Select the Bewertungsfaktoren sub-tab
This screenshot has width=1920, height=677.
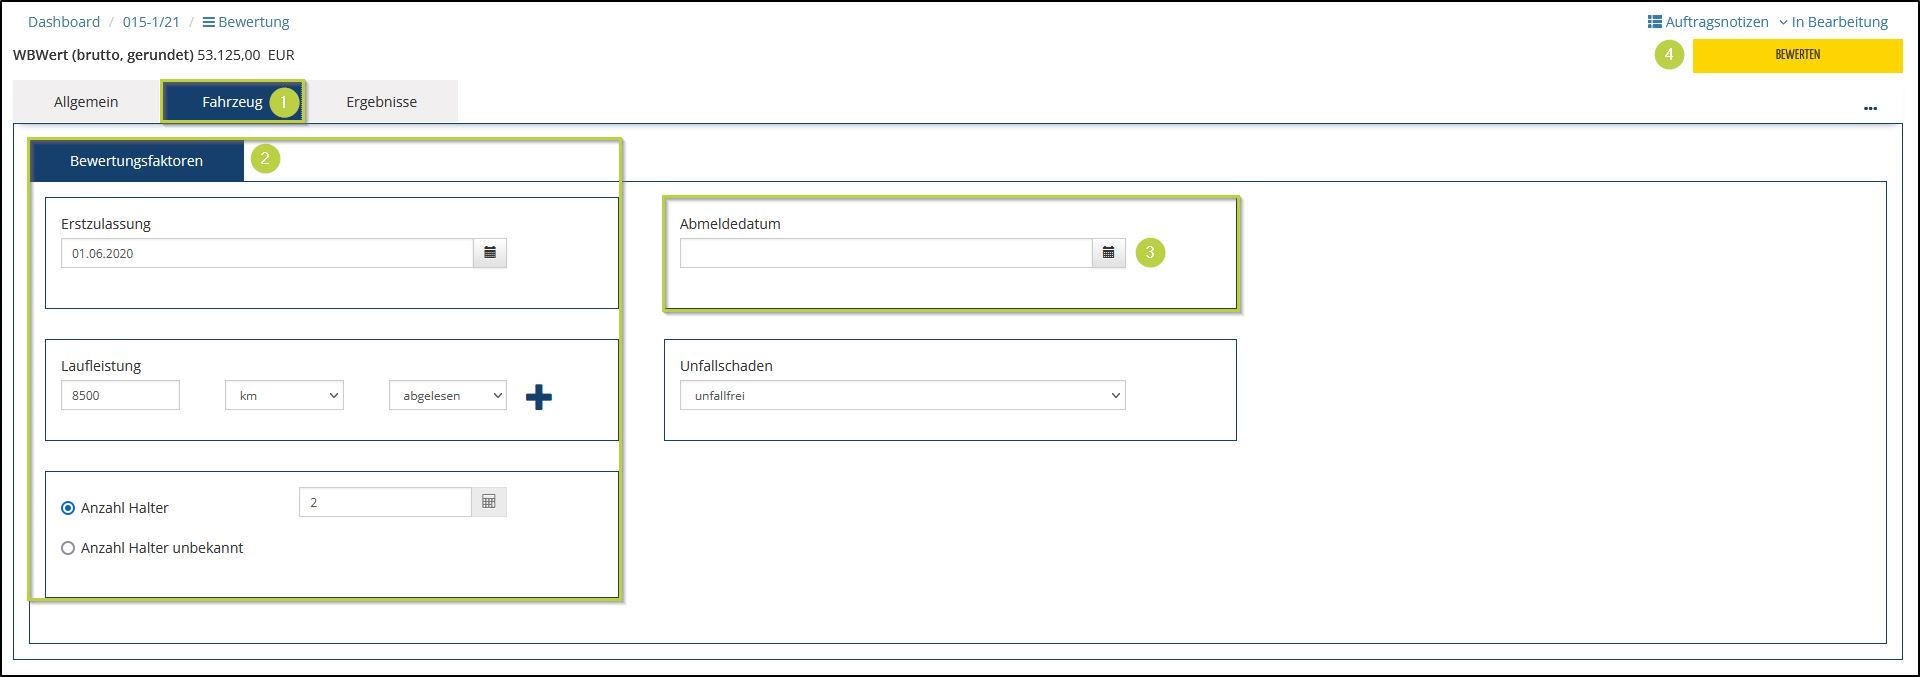136,161
